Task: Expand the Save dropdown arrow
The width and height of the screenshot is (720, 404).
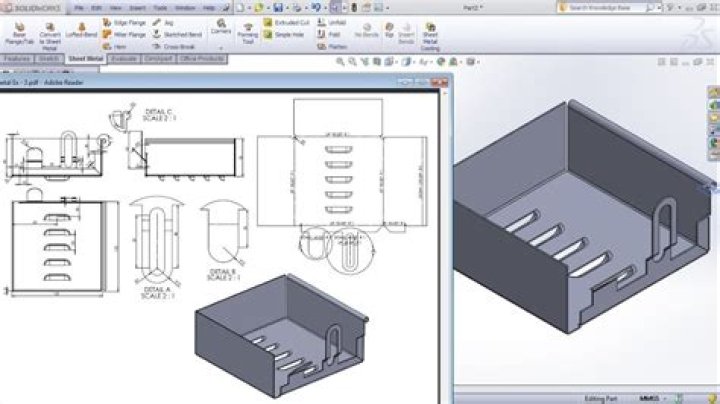Action: [x=287, y=8]
